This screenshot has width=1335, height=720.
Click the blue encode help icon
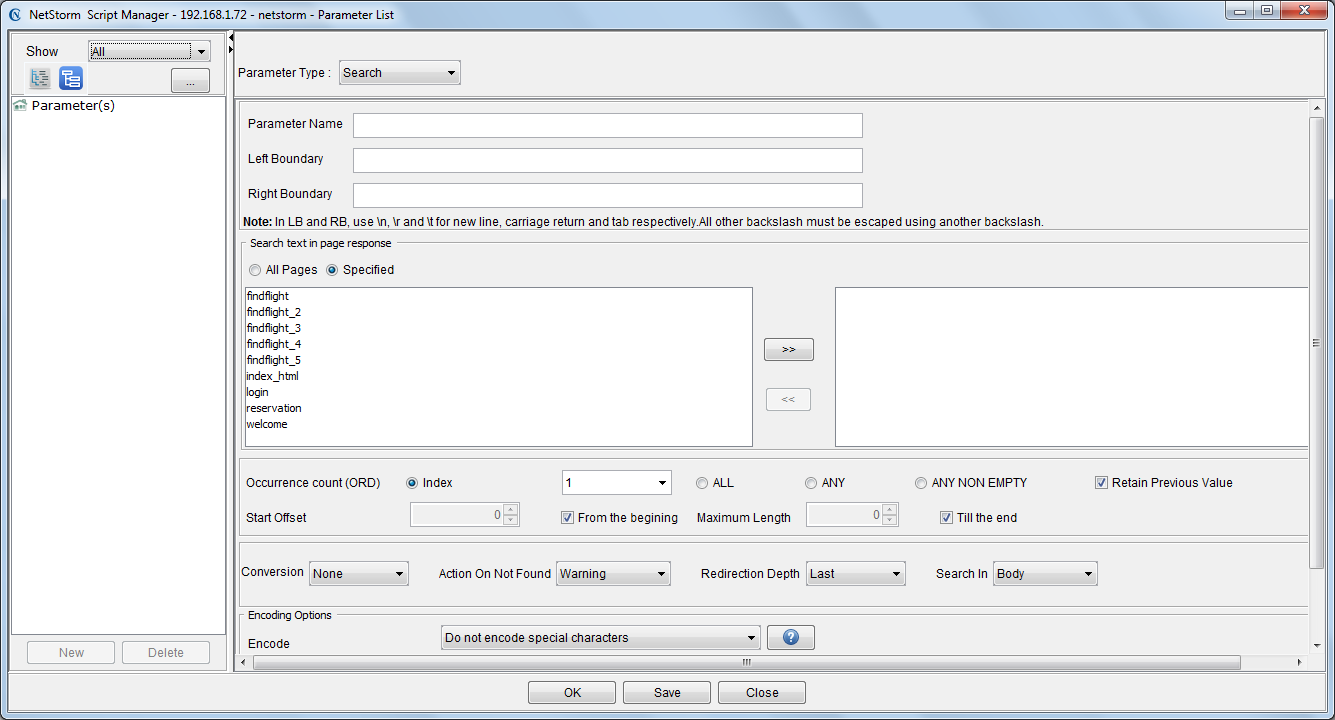point(791,637)
